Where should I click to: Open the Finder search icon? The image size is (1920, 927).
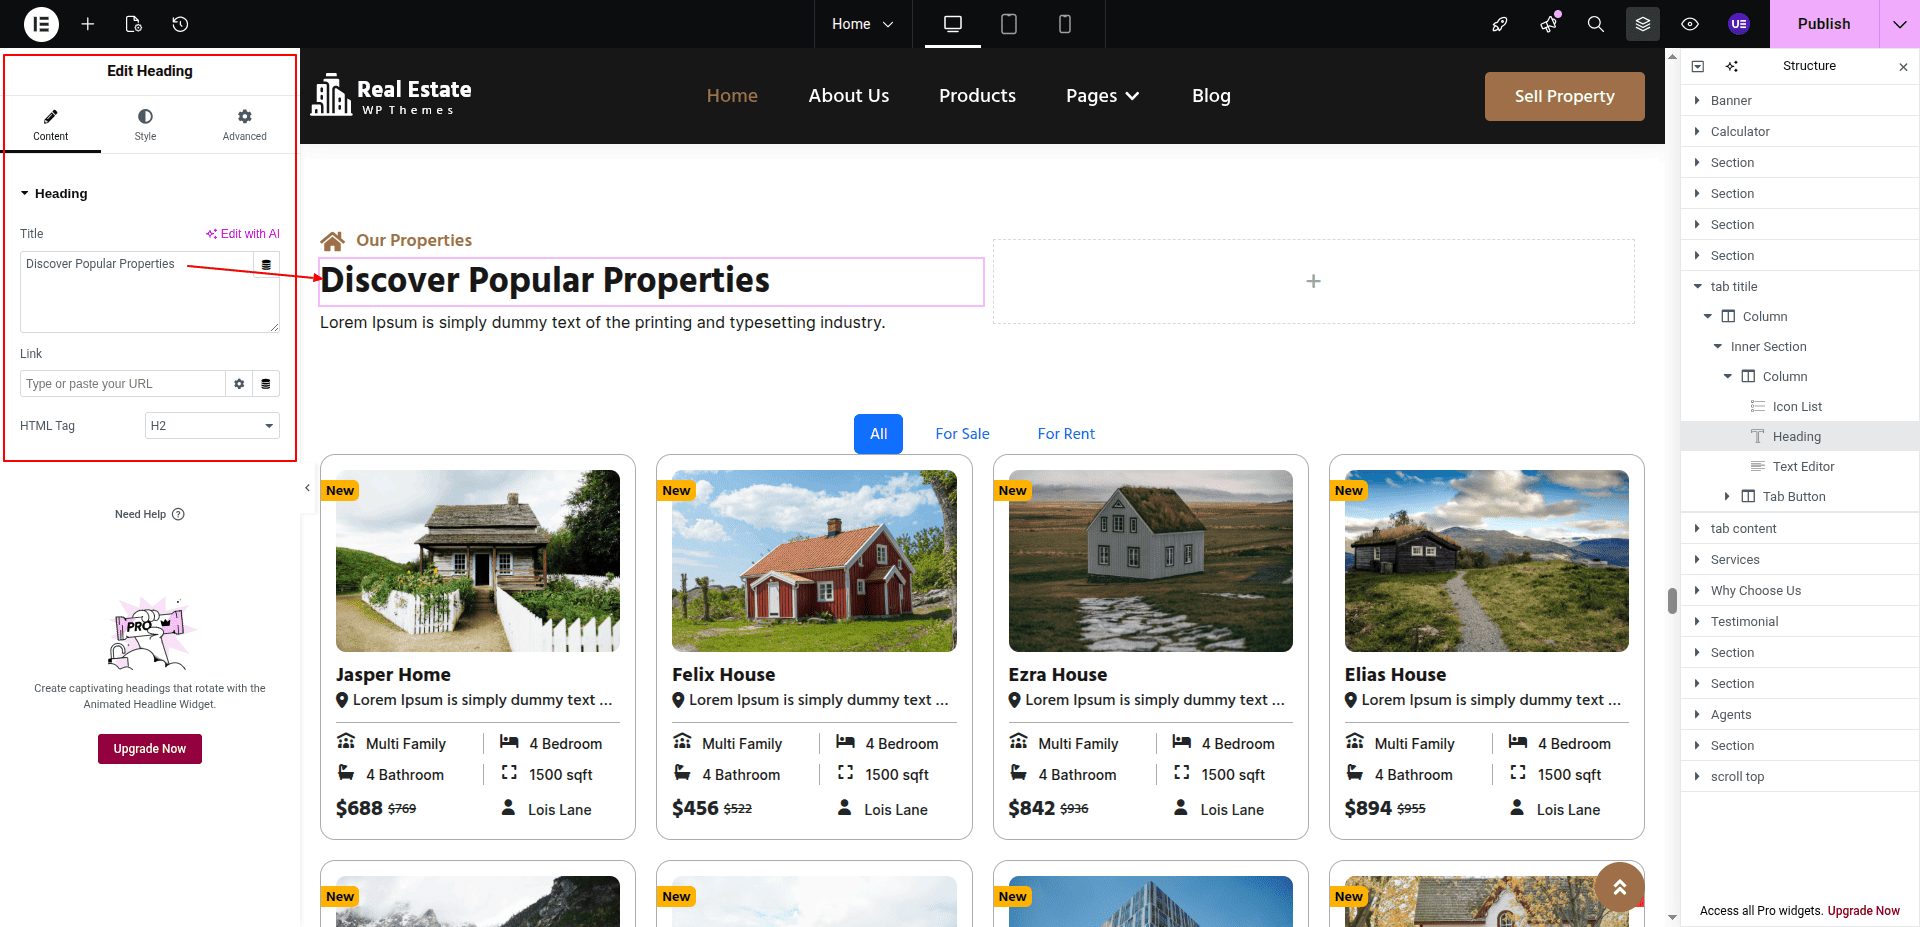point(1595,24)
